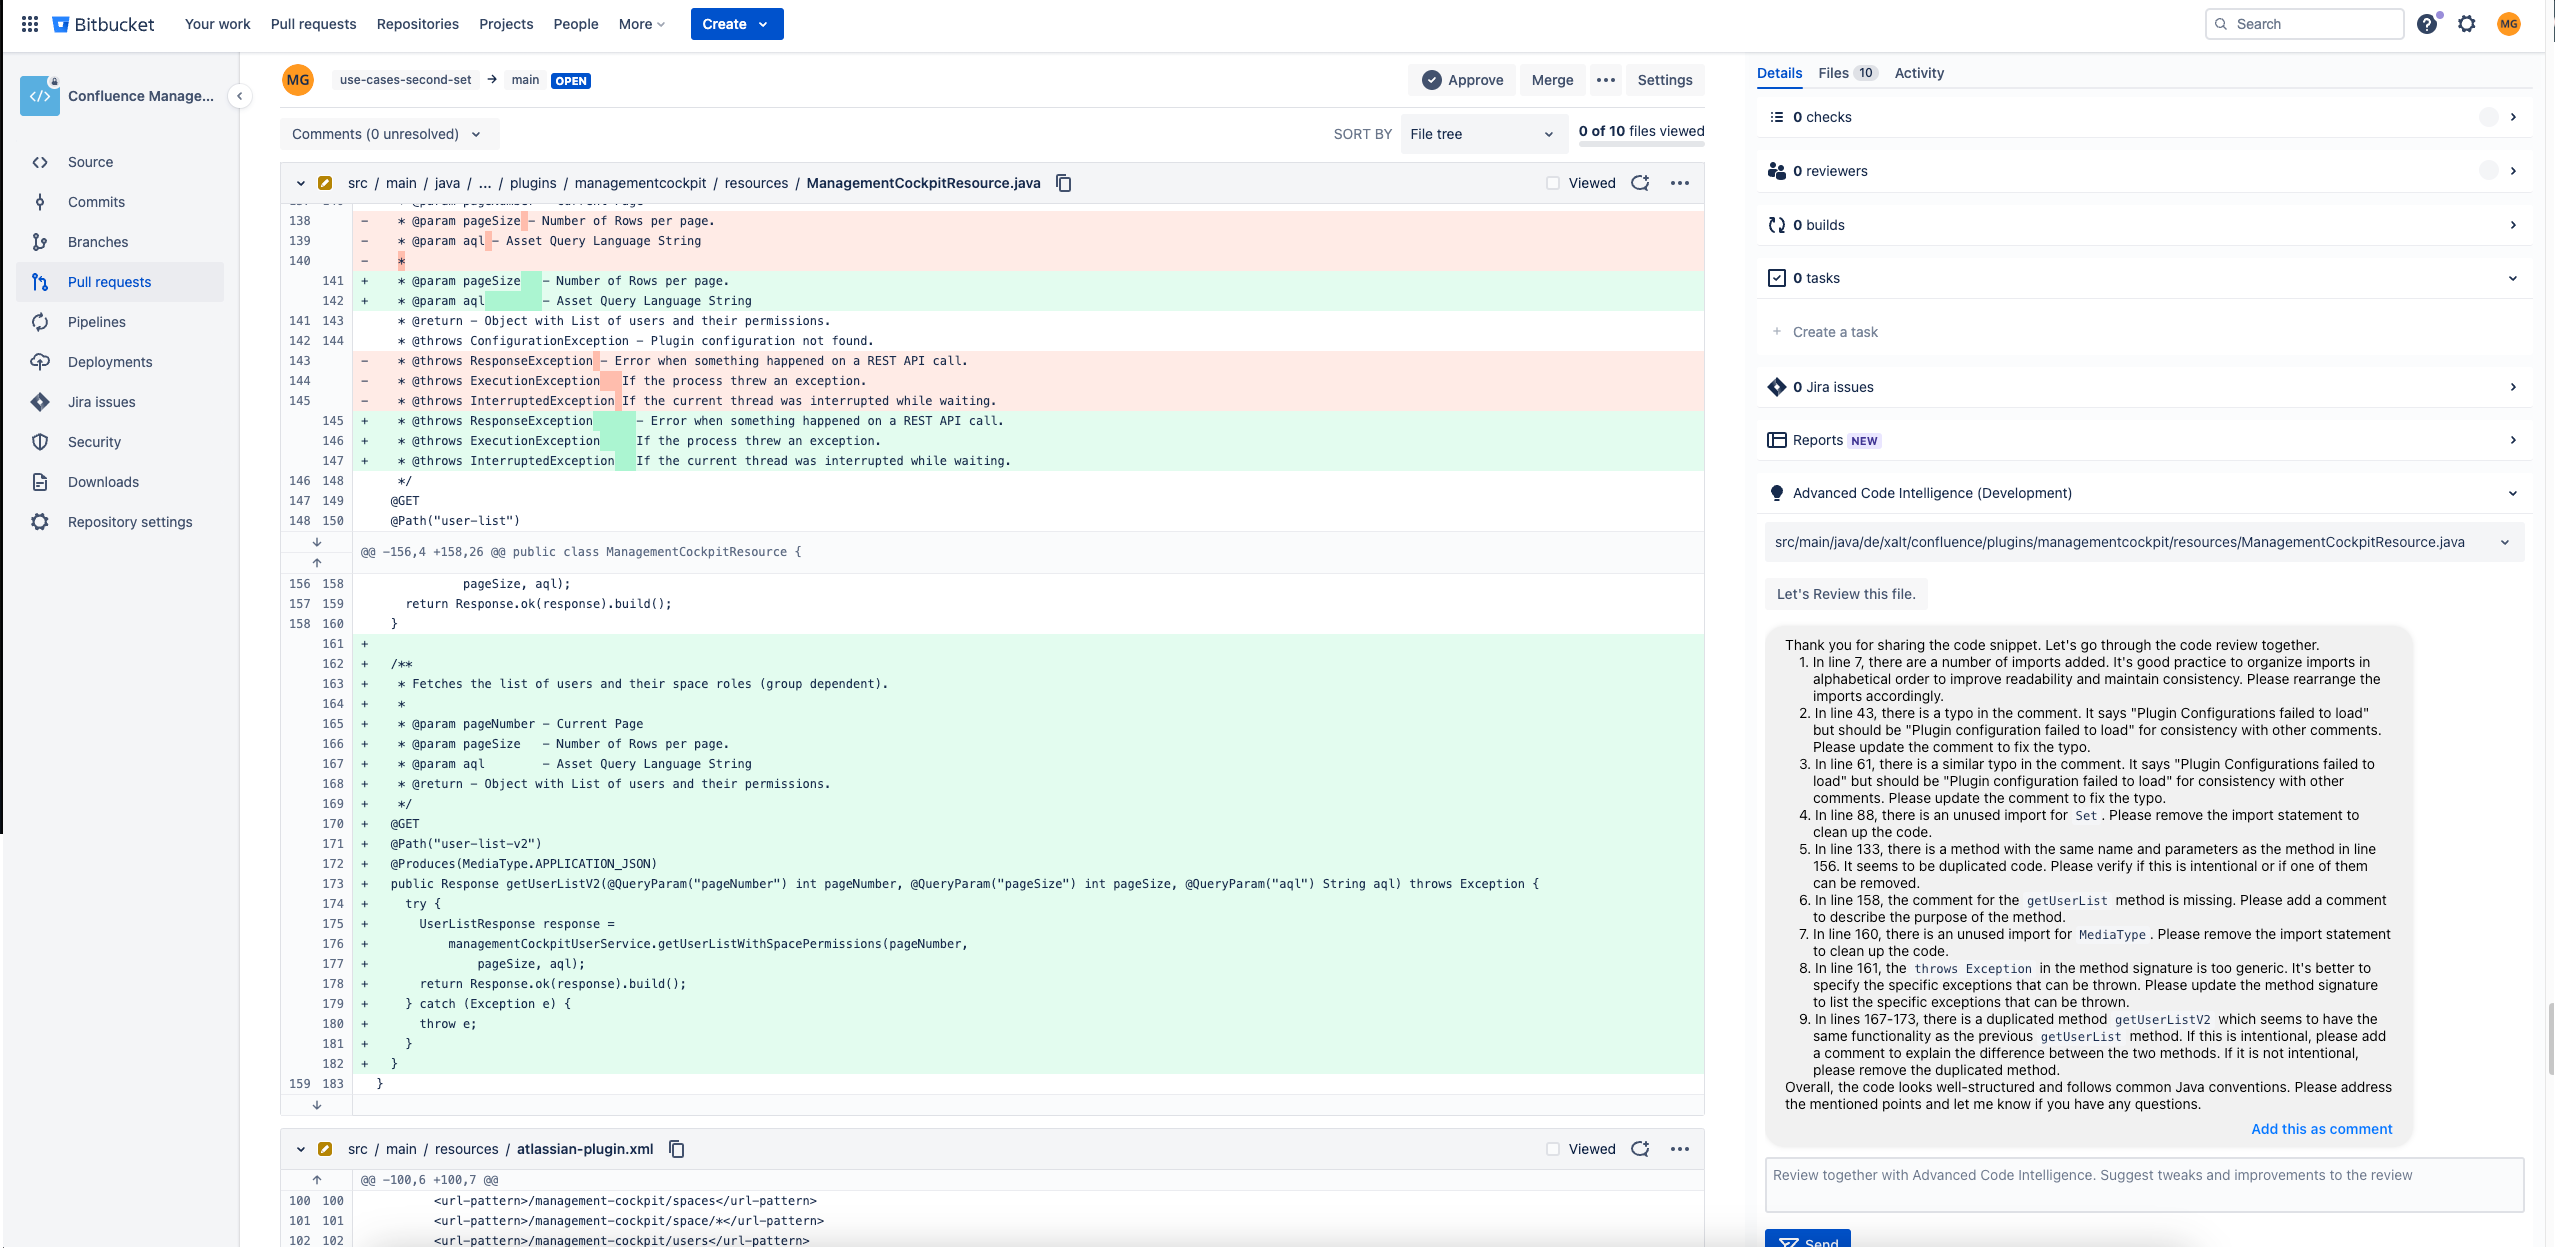
Task: Click the add comment icon beside Viewed
Action: tap(1640, 183)
